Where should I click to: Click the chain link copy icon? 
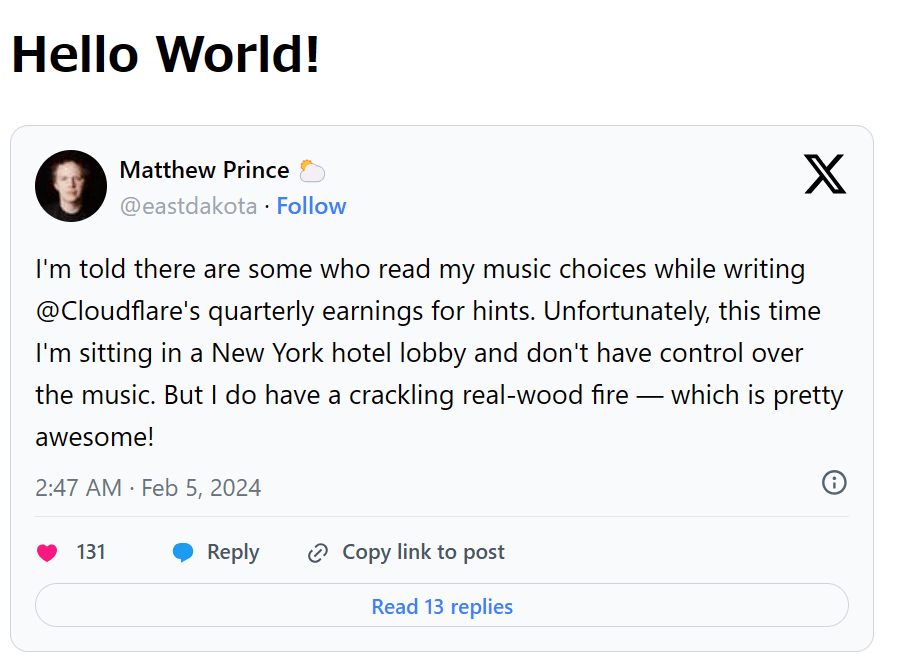point(318,552)
